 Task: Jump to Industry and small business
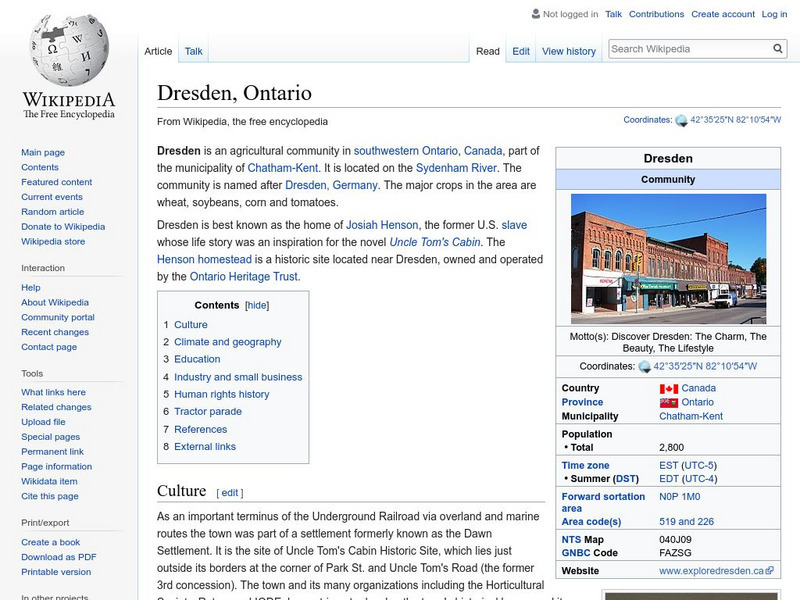click(238, 377)
